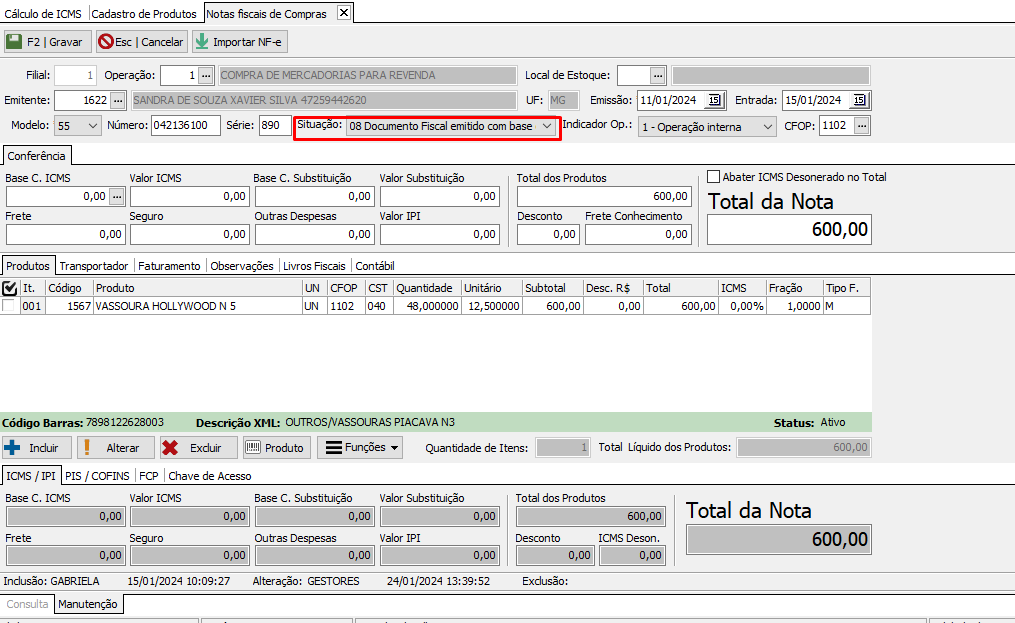This screenshot has height=623, width=1015.
Task: Switch to the Transportador tab
Action: click(93, 266)
